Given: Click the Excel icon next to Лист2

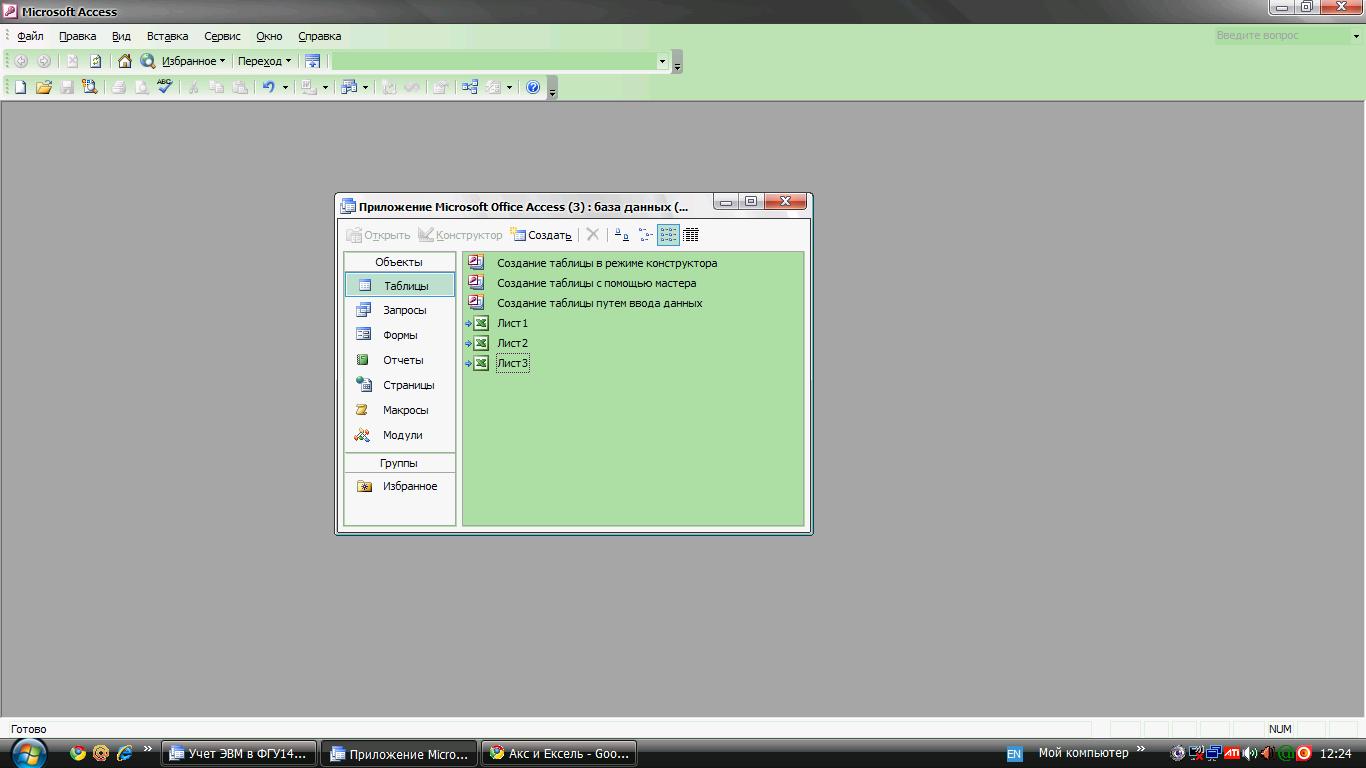Looking at the screenshot, I should 481,343.
